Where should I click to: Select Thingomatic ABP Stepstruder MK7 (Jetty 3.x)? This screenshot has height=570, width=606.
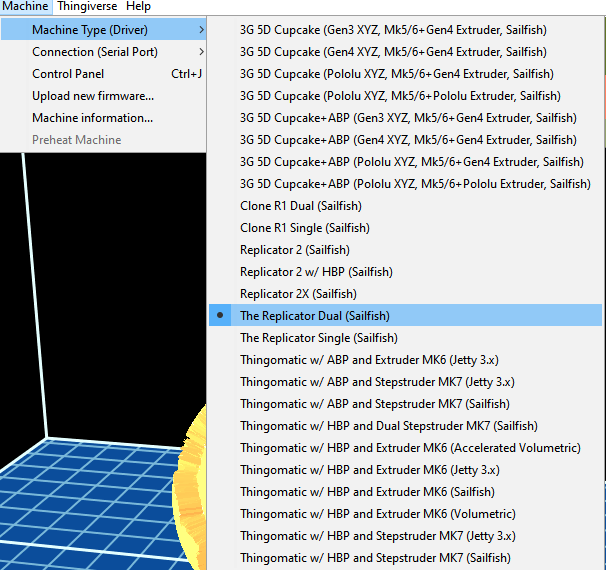point(405,382)
